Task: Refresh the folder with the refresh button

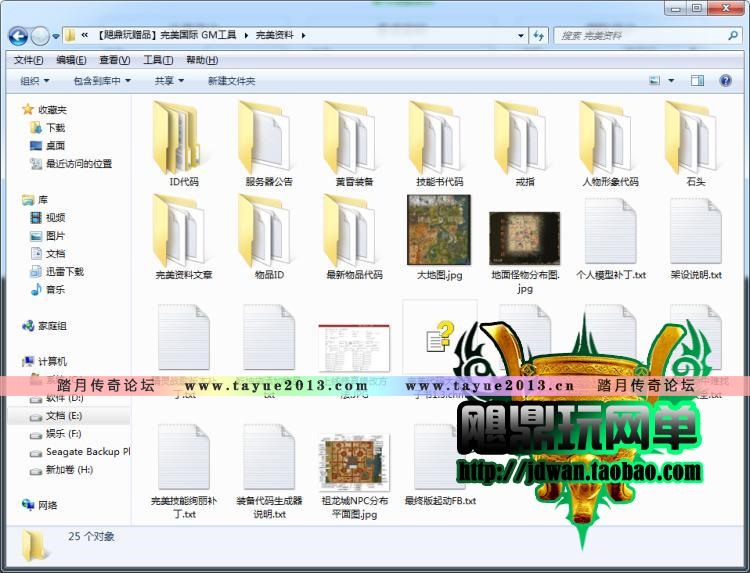Action: tap(539, 36)
